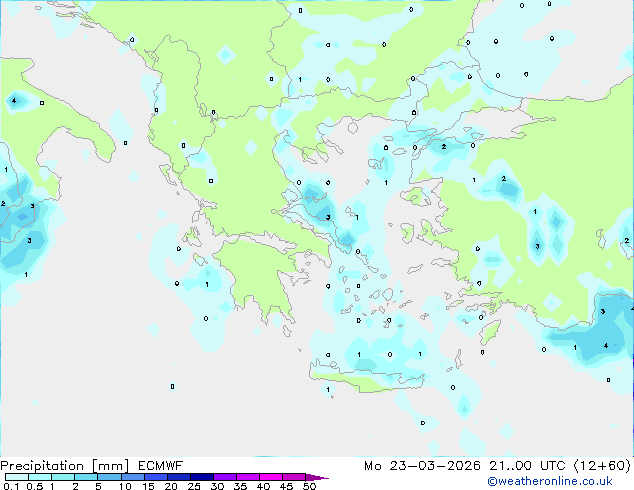Image resolution: width=634 pixels, height=490 pixels.
Task: Click the 20–25 mm legend color swatch
Action: point(178,477)
